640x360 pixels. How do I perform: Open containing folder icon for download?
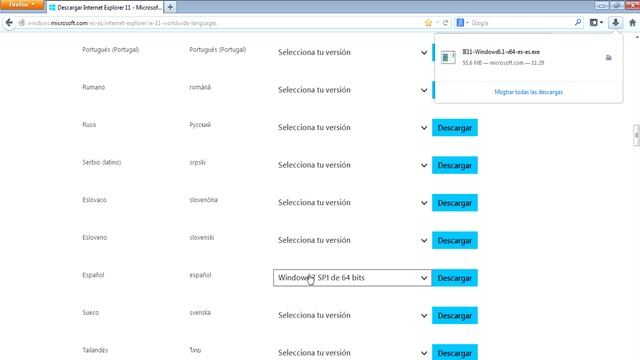coord(609,58)
